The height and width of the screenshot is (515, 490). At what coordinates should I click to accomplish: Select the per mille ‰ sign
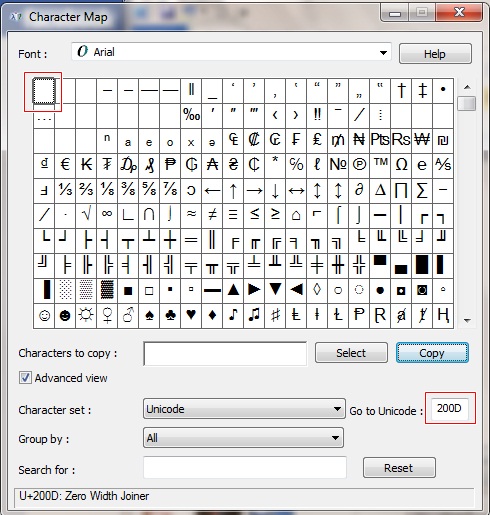[191, 115]
